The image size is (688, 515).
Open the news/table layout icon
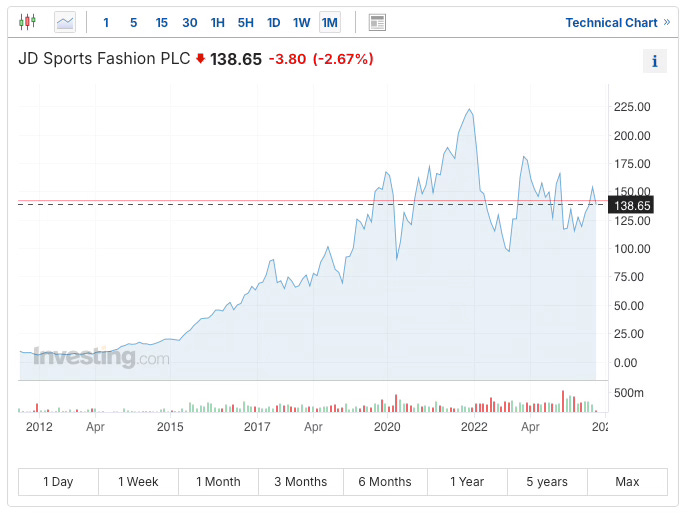[377, 22]
